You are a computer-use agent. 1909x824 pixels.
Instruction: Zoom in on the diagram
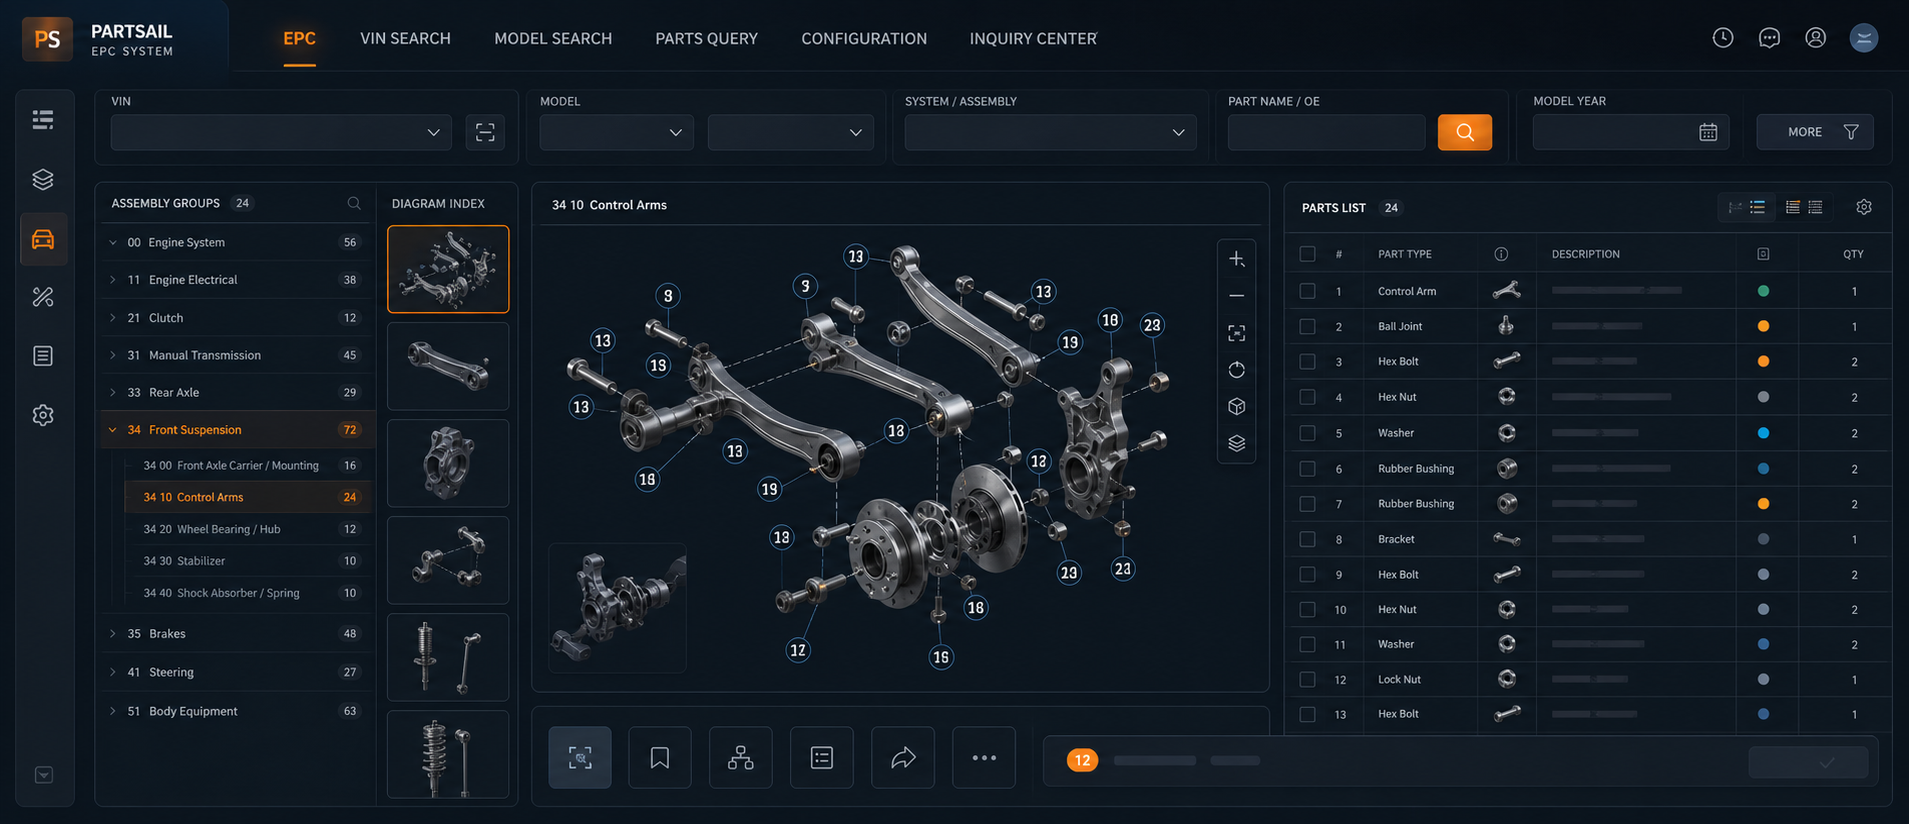tap(1237, 259)
